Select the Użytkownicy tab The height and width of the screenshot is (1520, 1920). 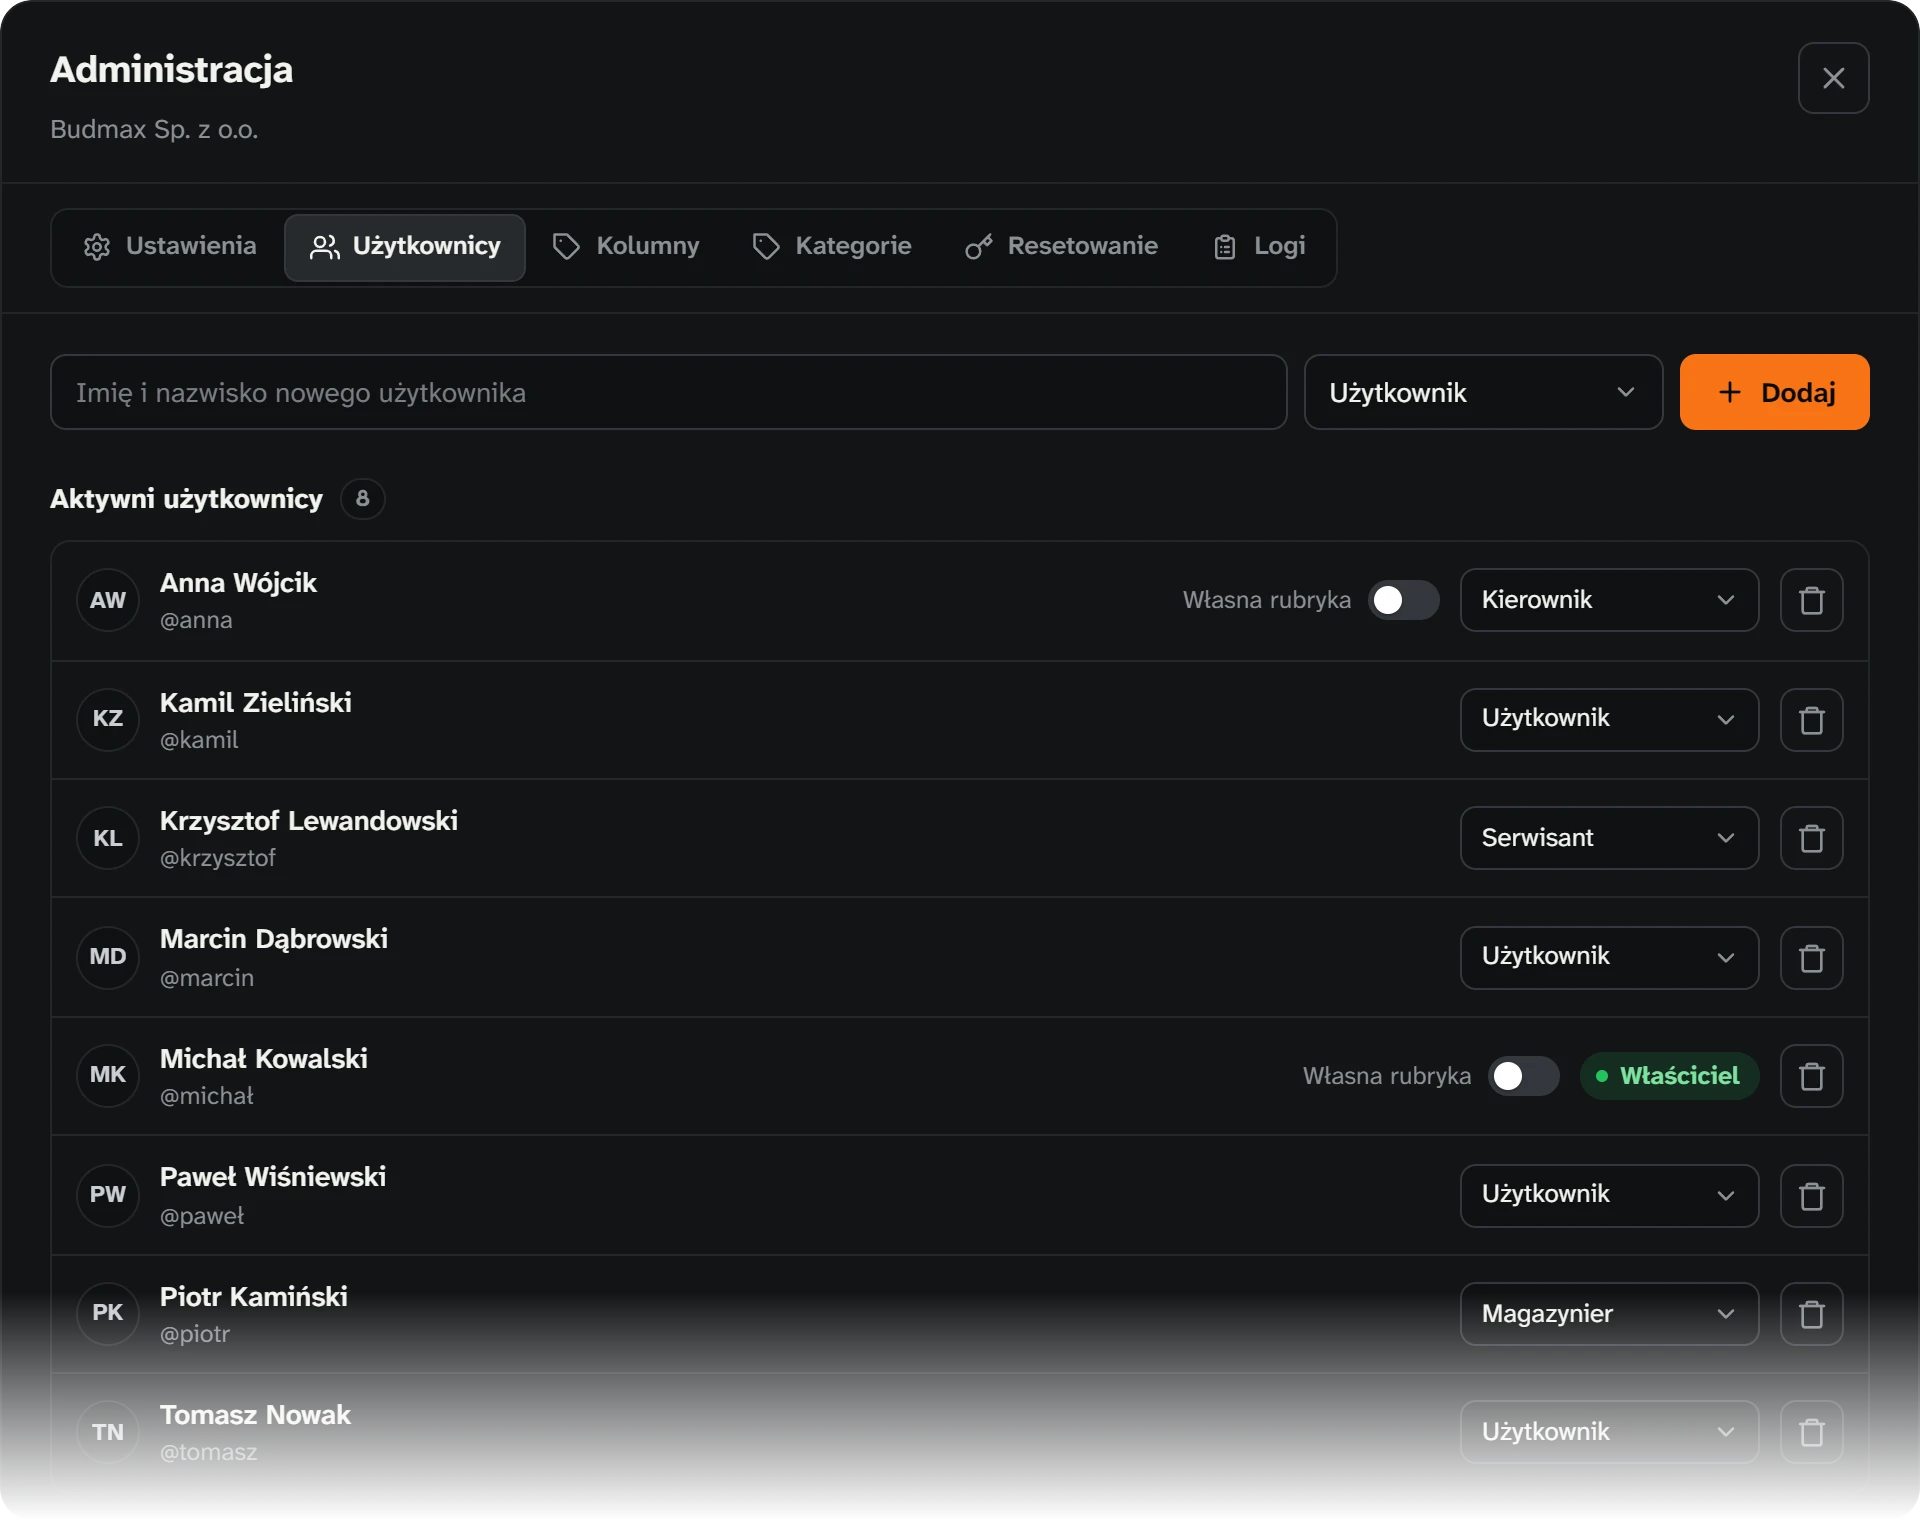[405, 247]
